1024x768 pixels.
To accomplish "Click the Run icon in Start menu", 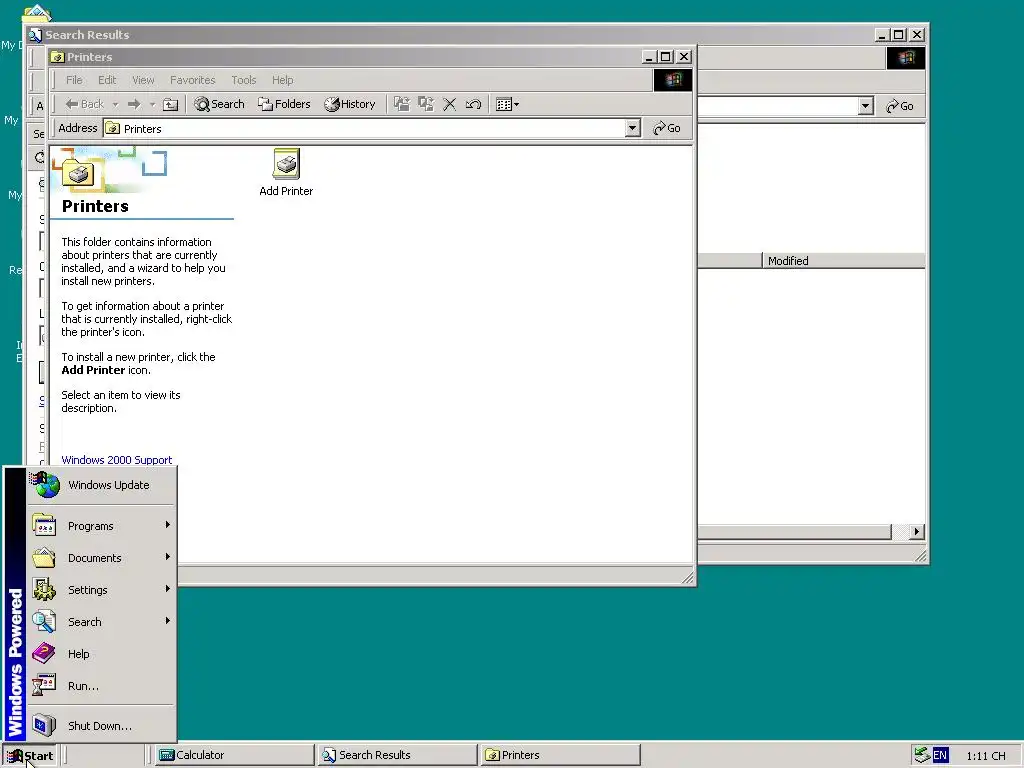I will pyautogui.click(x=44, y=685).
